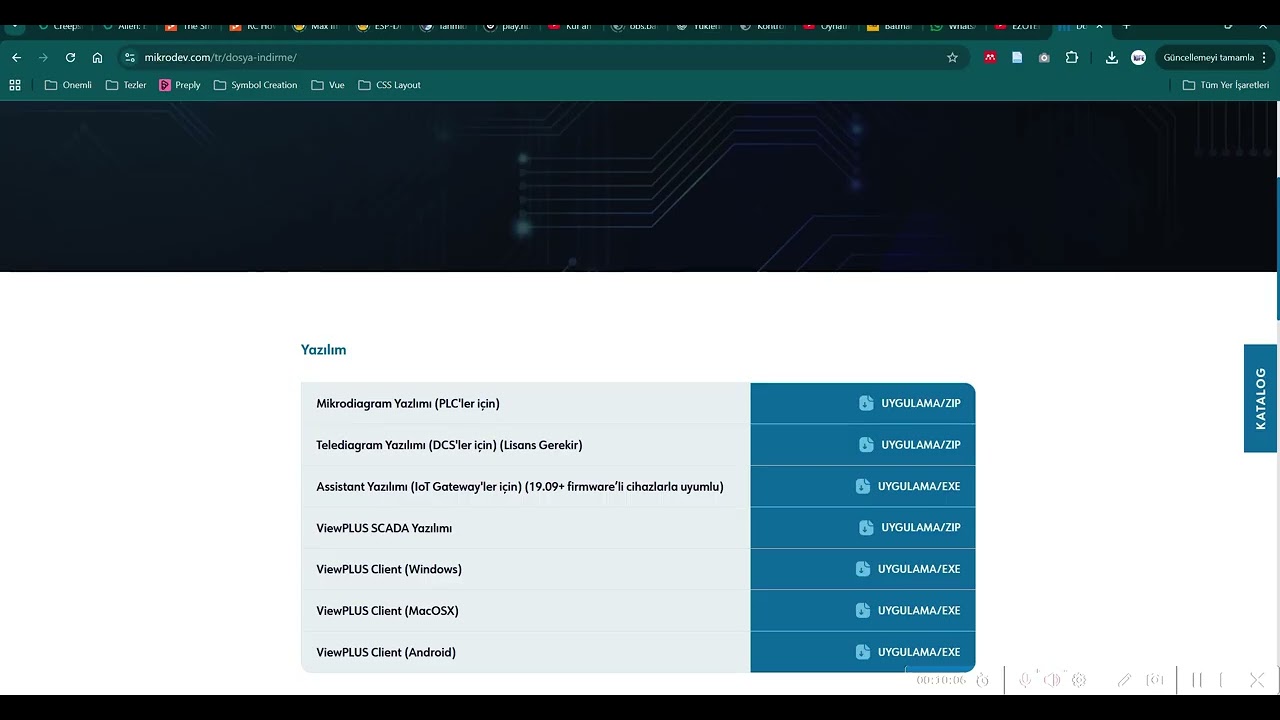This screenshot has width=1280, height=720.
Task: Download ViewPLUS Client (MacOSX) file
Action: pos(908,611)
